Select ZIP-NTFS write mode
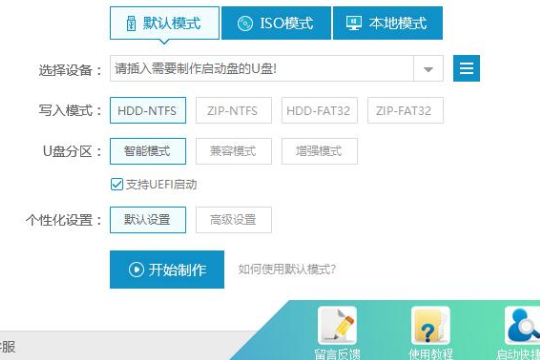The width and height of the screenshot is (540, 360). pos(233,111)
